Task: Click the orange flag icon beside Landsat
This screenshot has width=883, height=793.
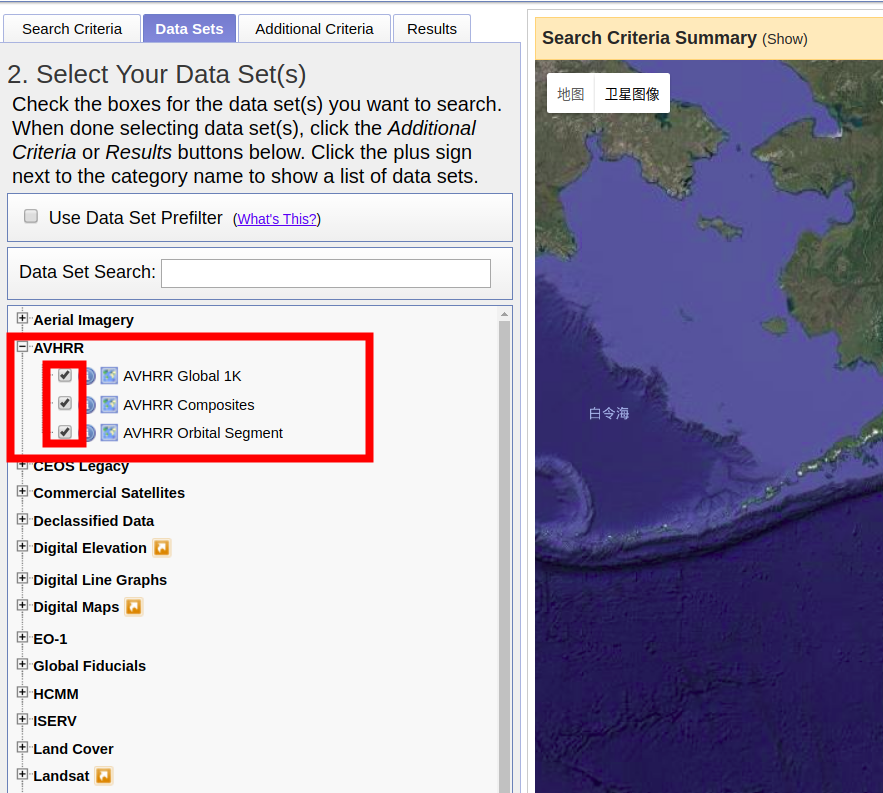Action: (x=104, y=776)
